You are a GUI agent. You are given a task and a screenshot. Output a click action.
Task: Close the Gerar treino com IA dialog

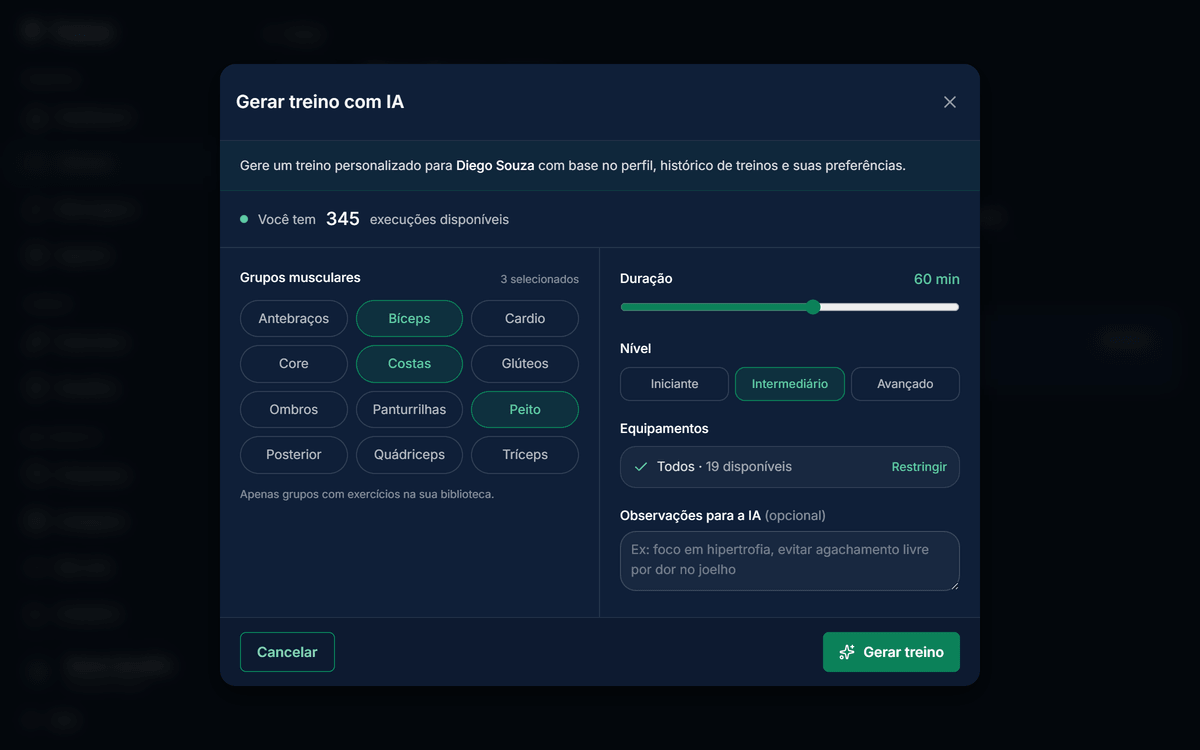coord(950,102)
